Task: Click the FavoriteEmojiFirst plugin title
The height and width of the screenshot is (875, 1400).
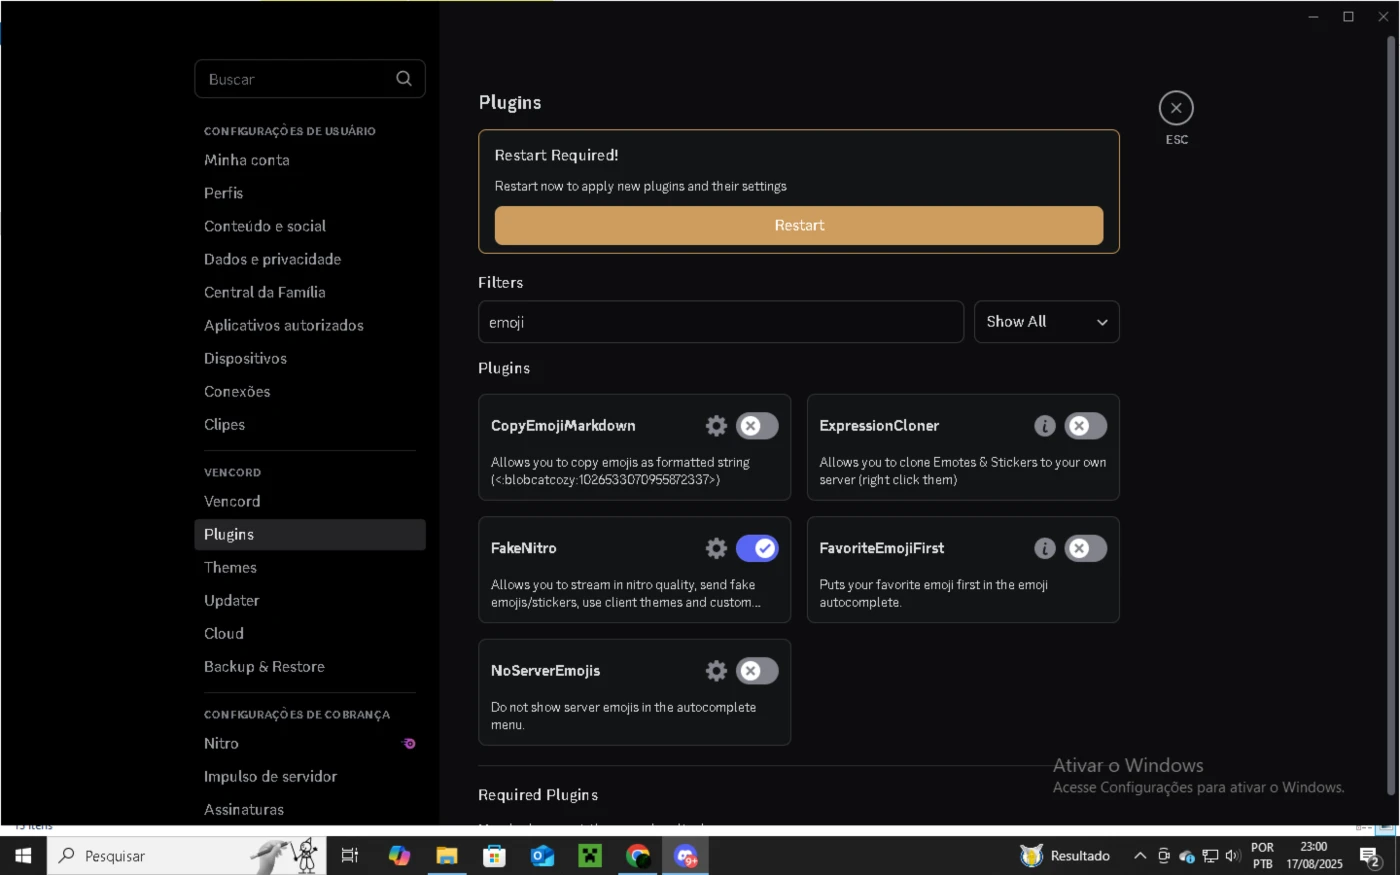Action: pyautogui.click(x=882, y=548)
